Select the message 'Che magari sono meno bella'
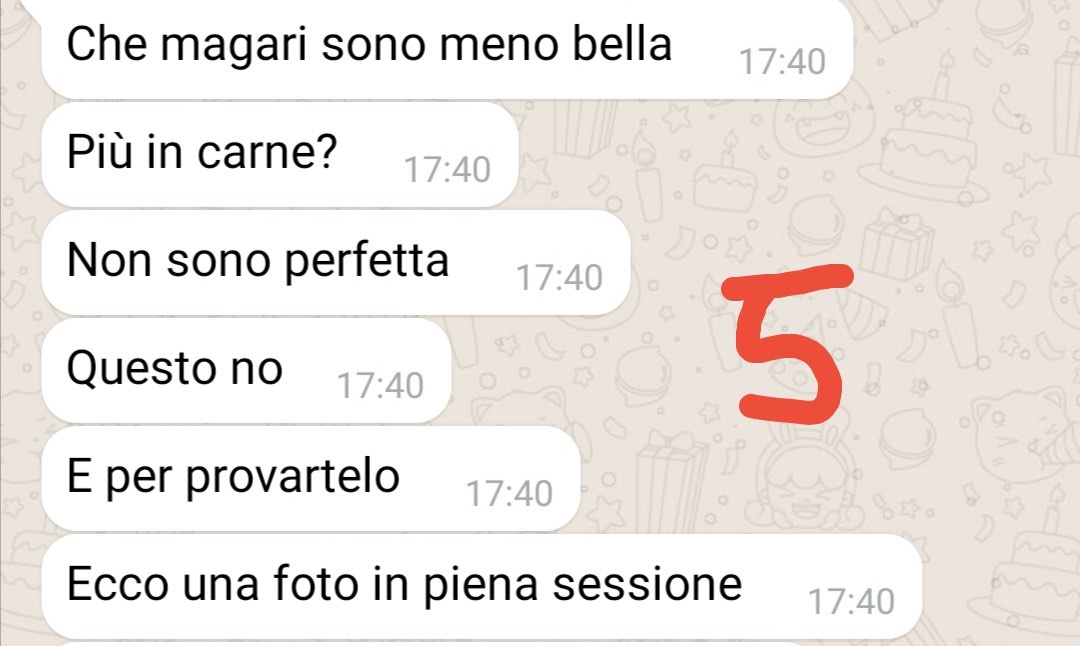The image size is (1080, 646). click(x=447, y=47)
